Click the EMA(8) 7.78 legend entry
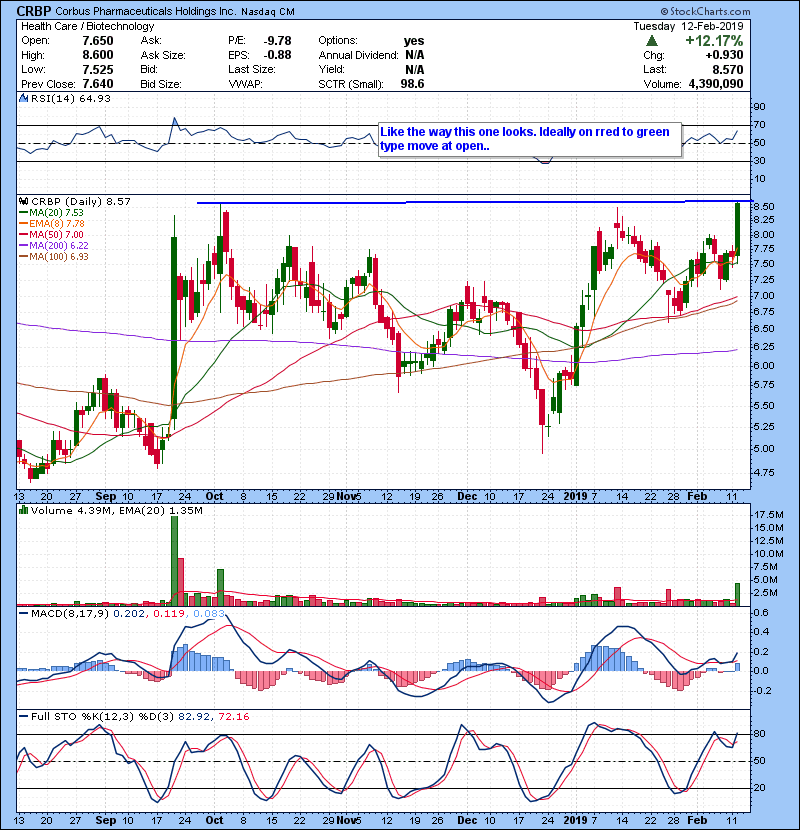Screen dimensions: 800x830 pyautogui.click(x=52, y=224)
